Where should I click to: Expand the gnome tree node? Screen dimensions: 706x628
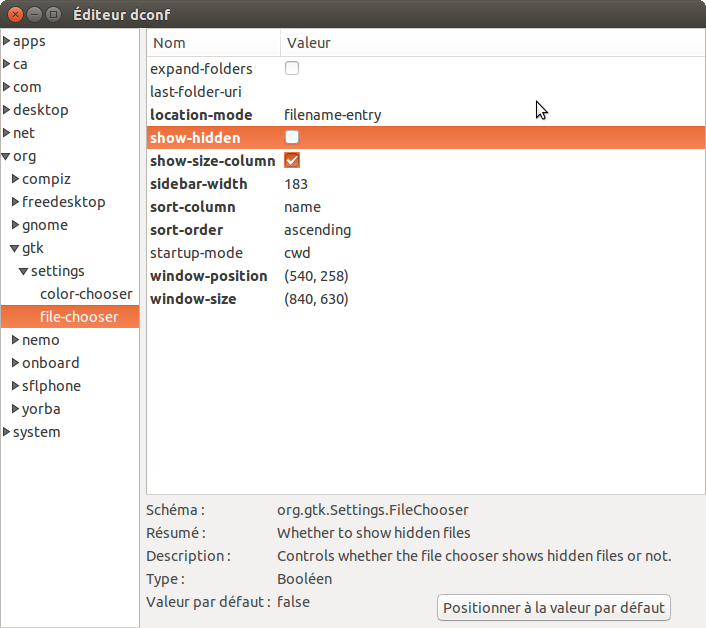(x=15, y=225)
